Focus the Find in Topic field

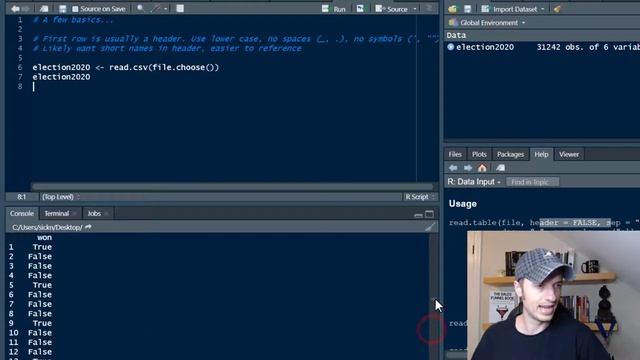tap(532, 182)
